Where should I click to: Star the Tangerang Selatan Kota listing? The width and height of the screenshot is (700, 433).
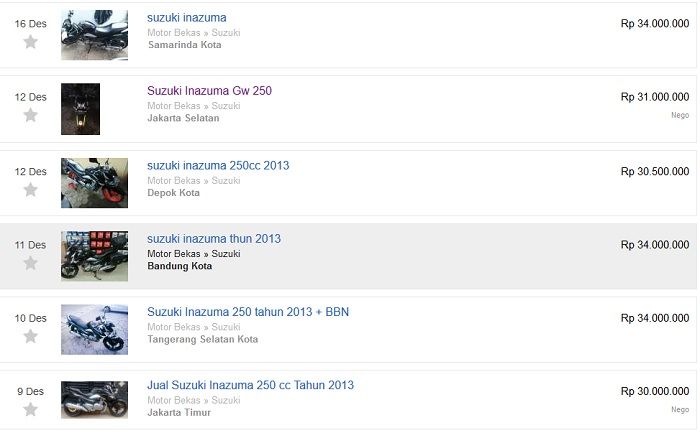click(x=30, y=336)
